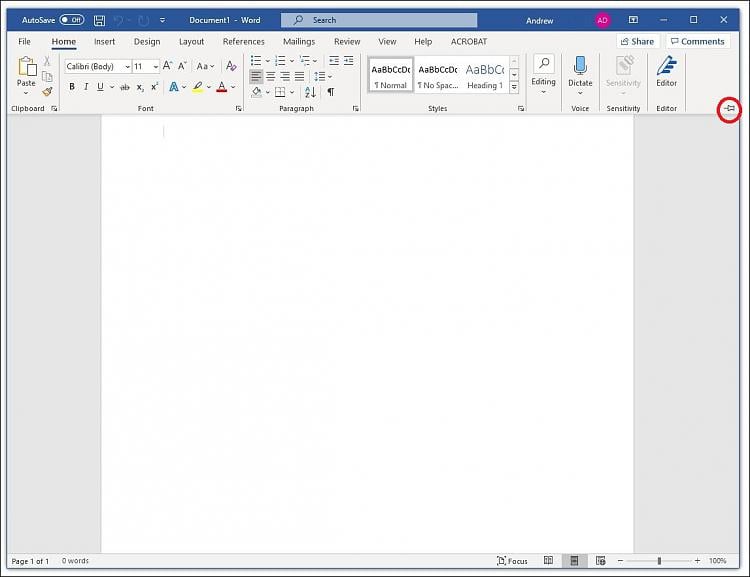750x577 pixels.
Task: Apply red font color
Action: [x=221, y=87]
